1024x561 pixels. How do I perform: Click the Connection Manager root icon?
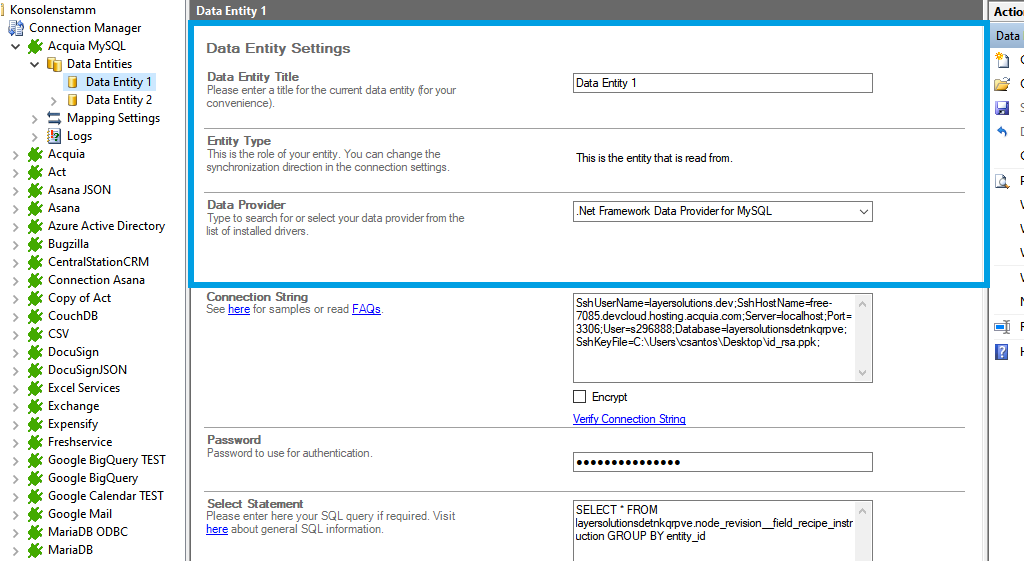coord(16,28)
